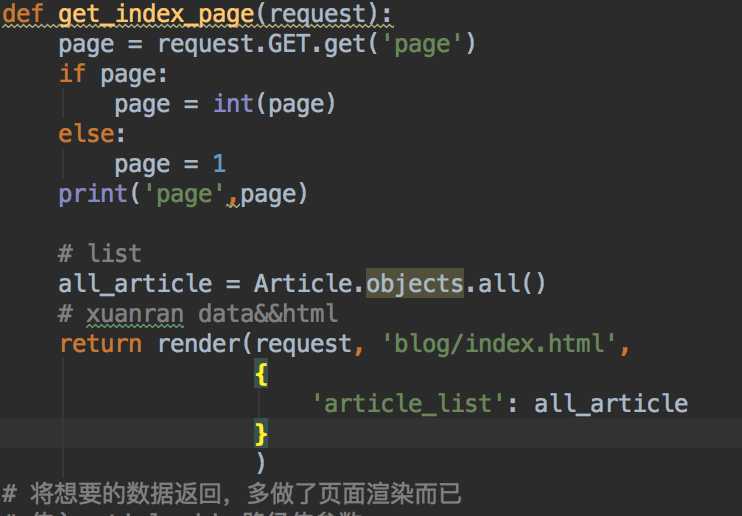742x516 pixels.
Task: Click 'article_list' dictionary key
Action: click(x=408, y=403)
